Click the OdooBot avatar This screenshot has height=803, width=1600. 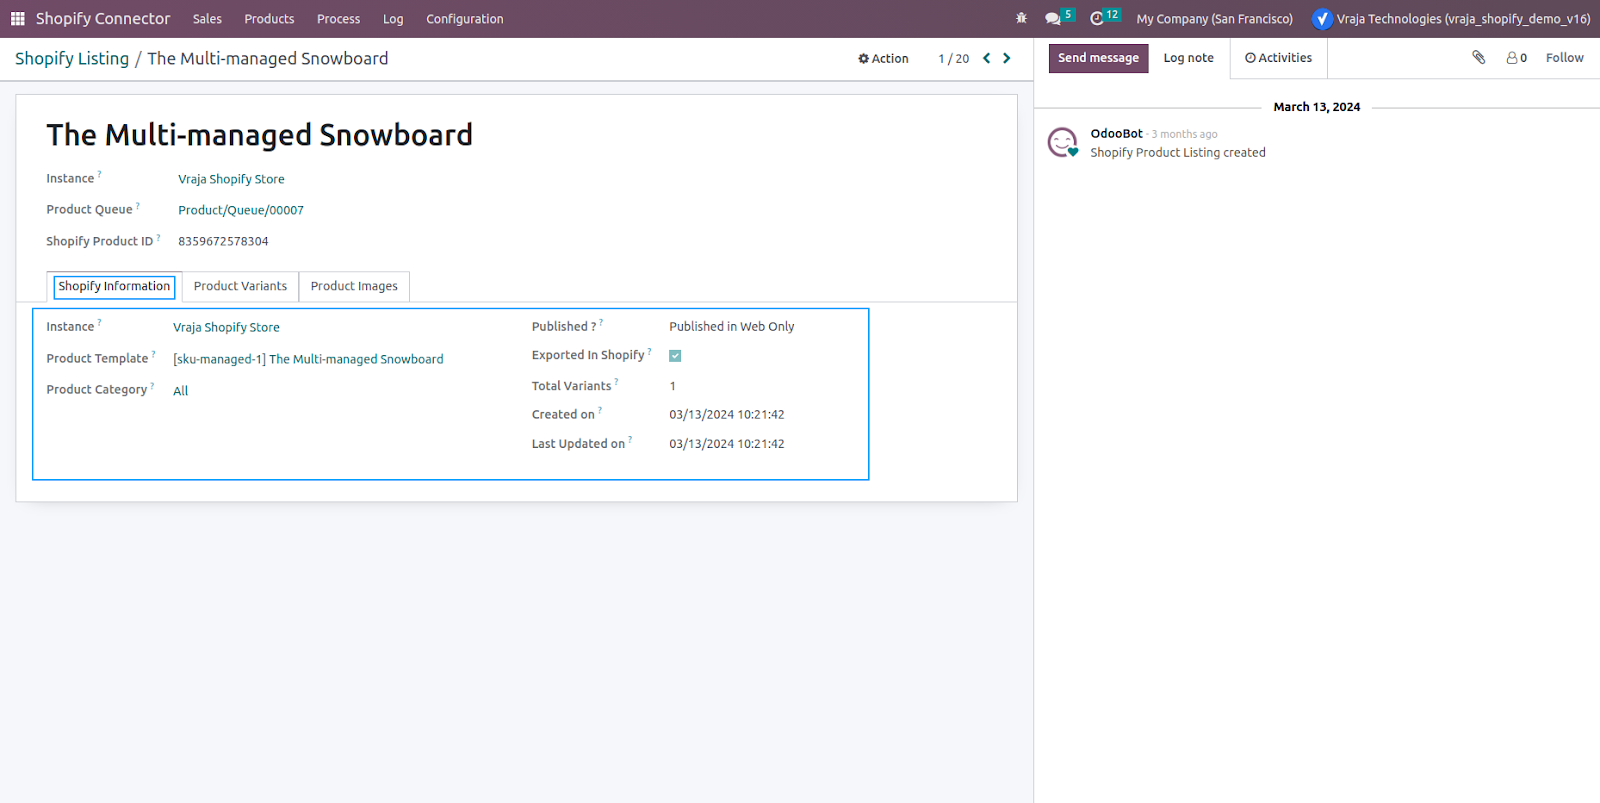1062,142
